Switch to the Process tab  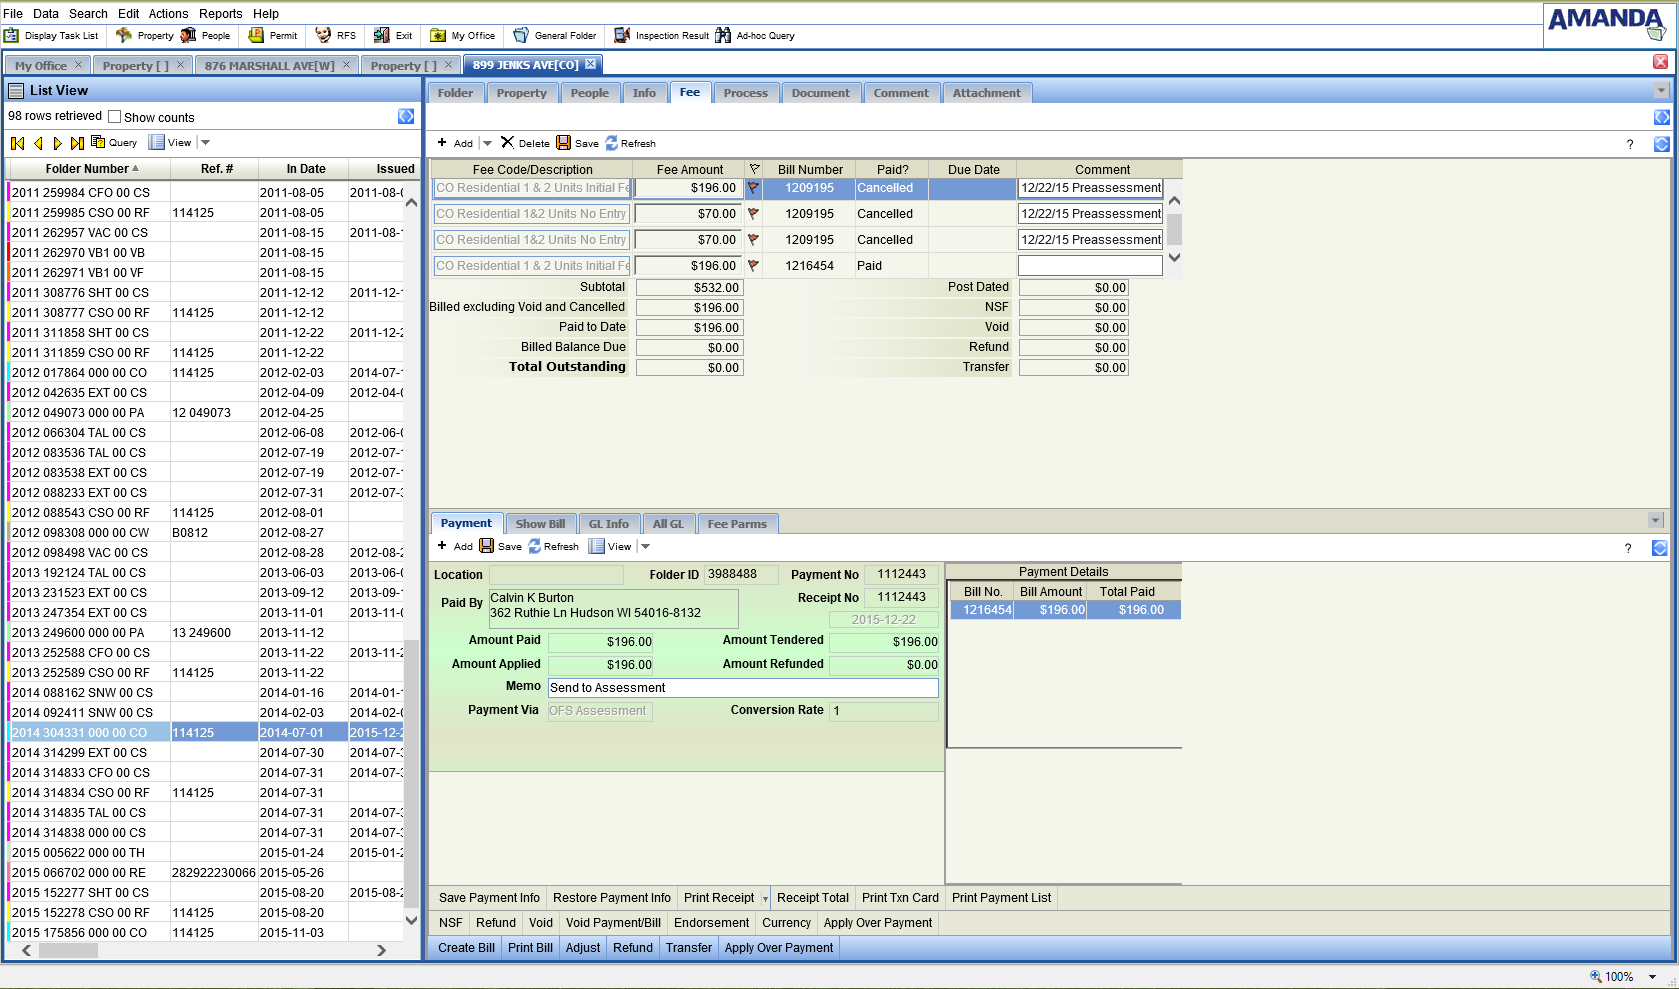(x=745, y=93)
